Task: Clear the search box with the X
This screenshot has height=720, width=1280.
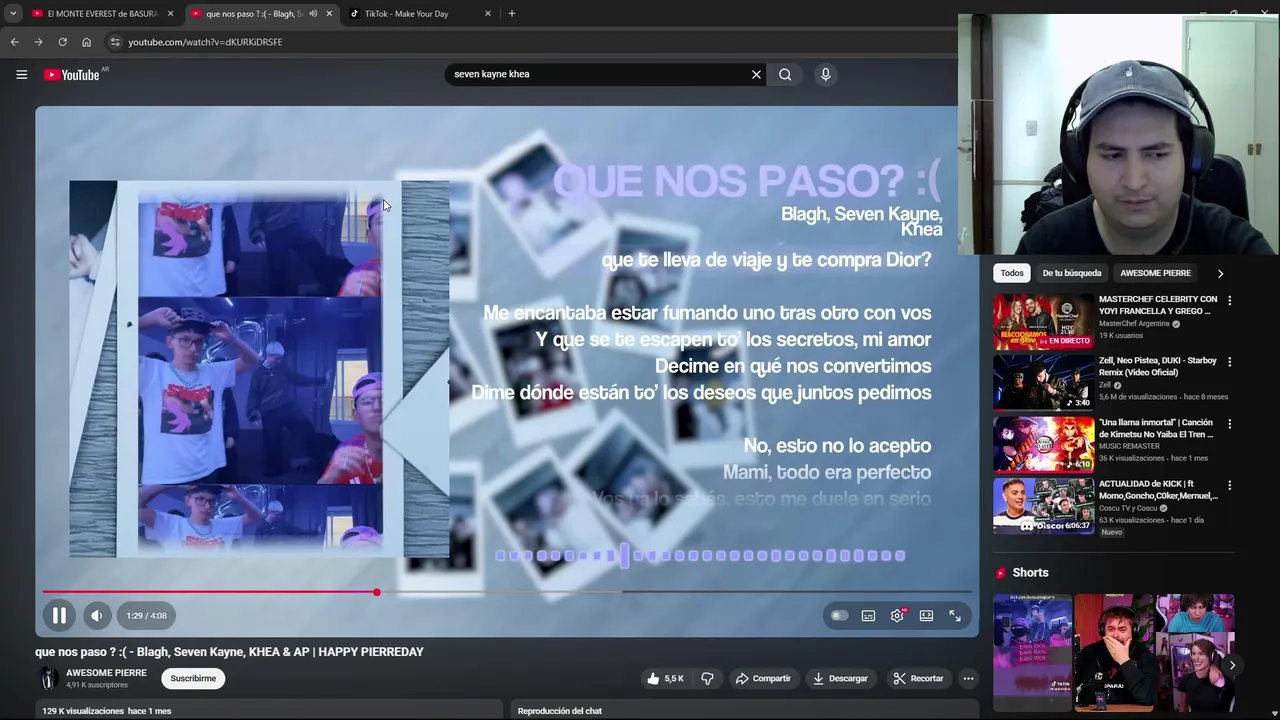Action: pos(756,74)
